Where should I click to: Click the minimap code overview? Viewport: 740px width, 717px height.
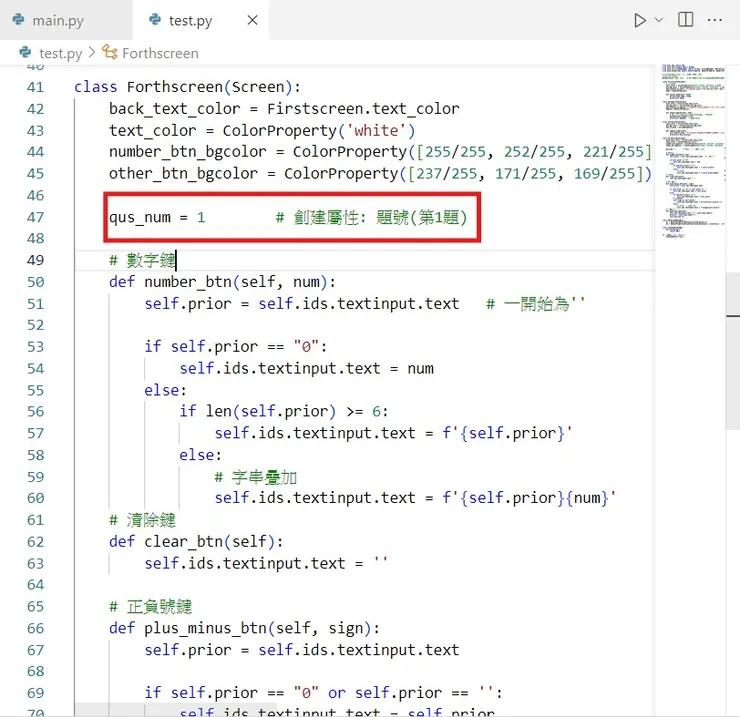coord(692,151)
